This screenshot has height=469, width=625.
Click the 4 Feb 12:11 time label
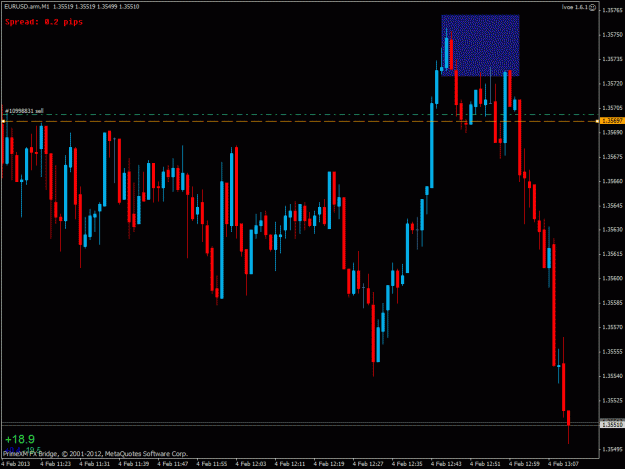[x=290, y=464]
